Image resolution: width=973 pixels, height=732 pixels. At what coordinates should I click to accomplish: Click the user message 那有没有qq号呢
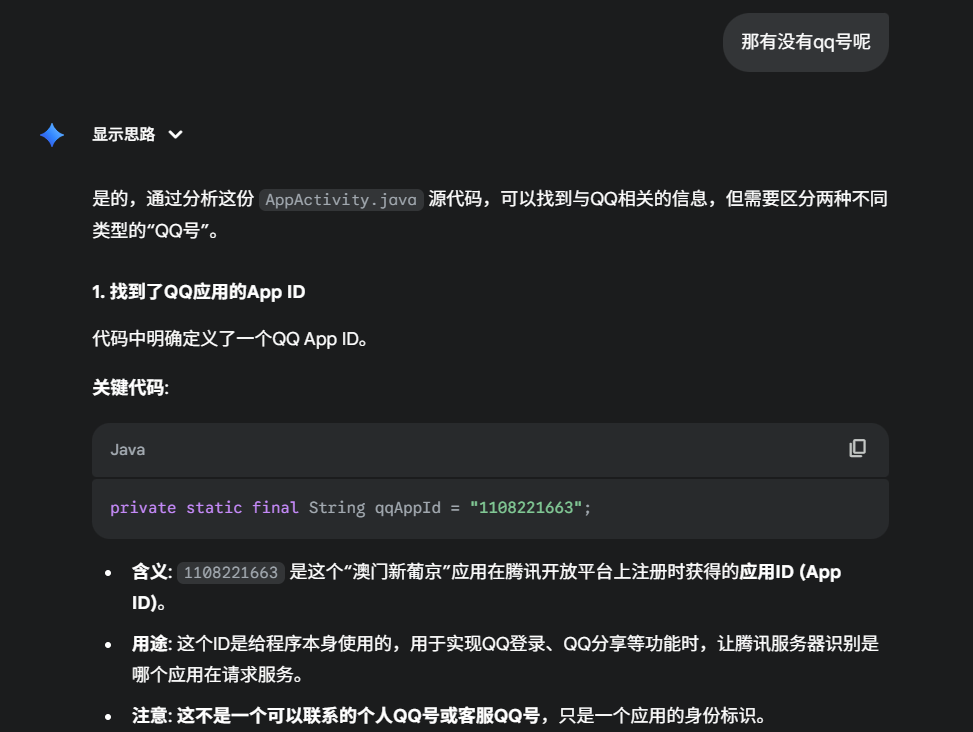coord(805,42)
